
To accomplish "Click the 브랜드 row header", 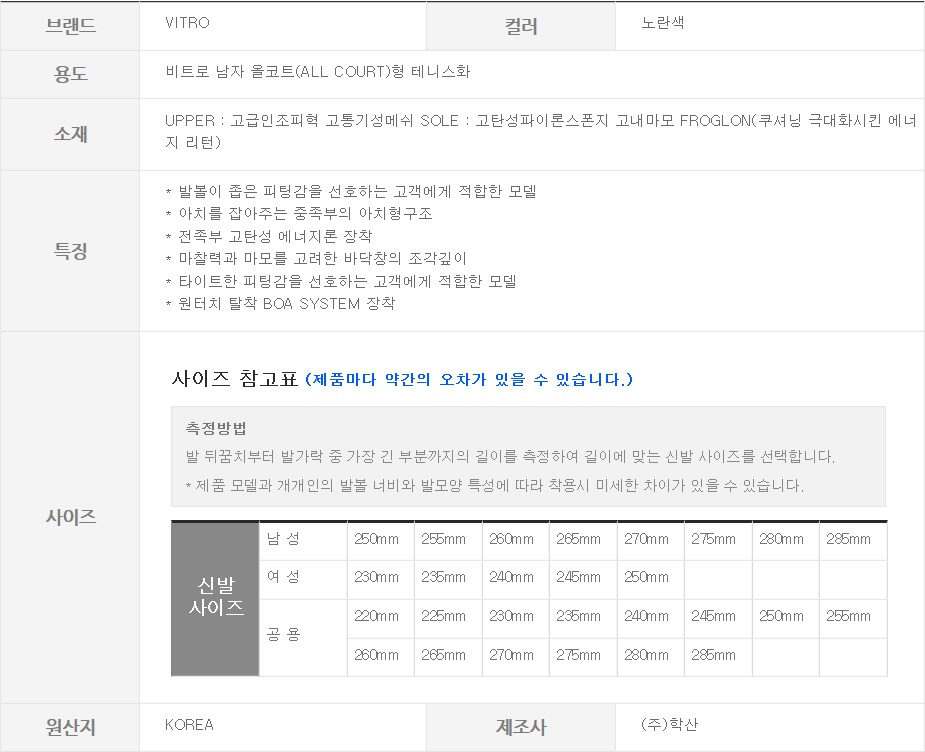I will point(70,26).
